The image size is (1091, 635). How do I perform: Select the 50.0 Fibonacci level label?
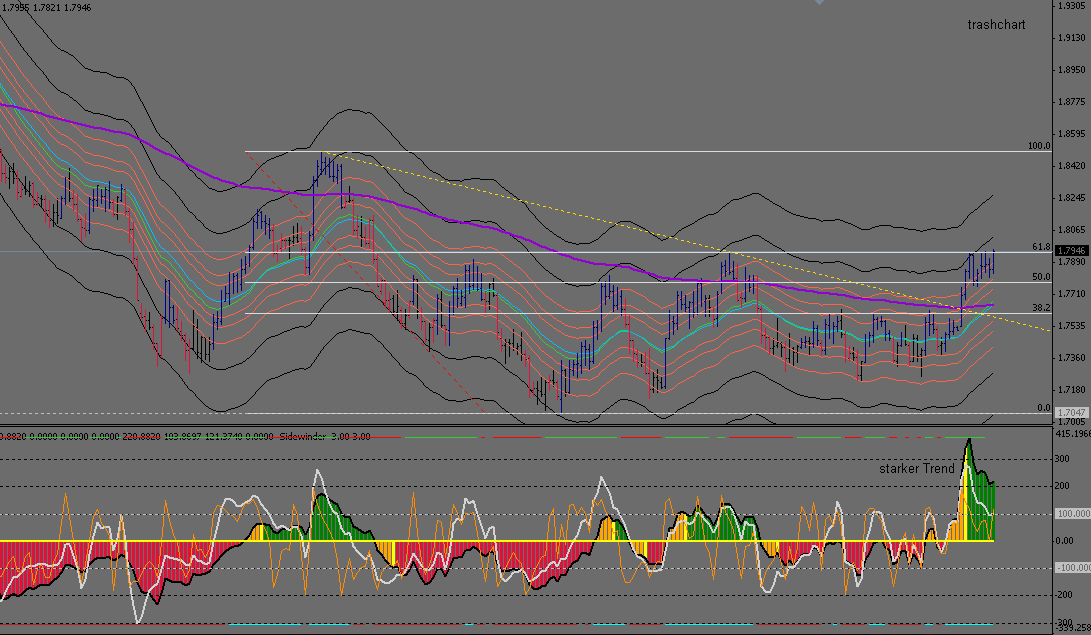pyautogui.click(x=1040, y=277)
